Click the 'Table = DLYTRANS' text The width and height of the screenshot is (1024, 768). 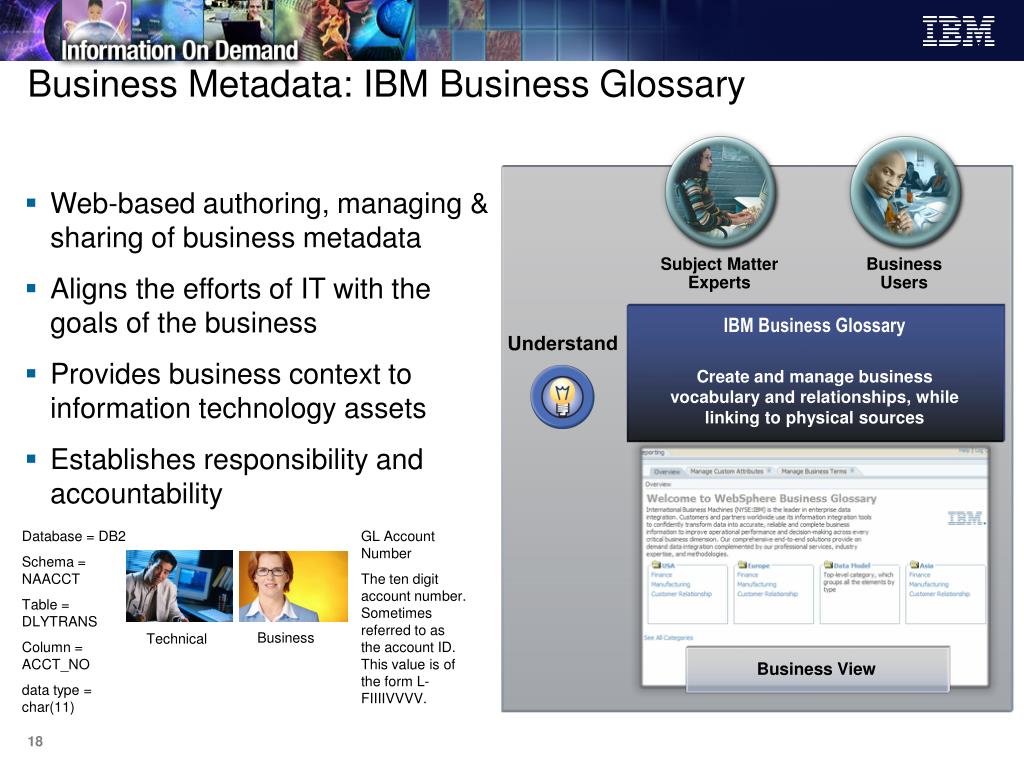(59, 613)
